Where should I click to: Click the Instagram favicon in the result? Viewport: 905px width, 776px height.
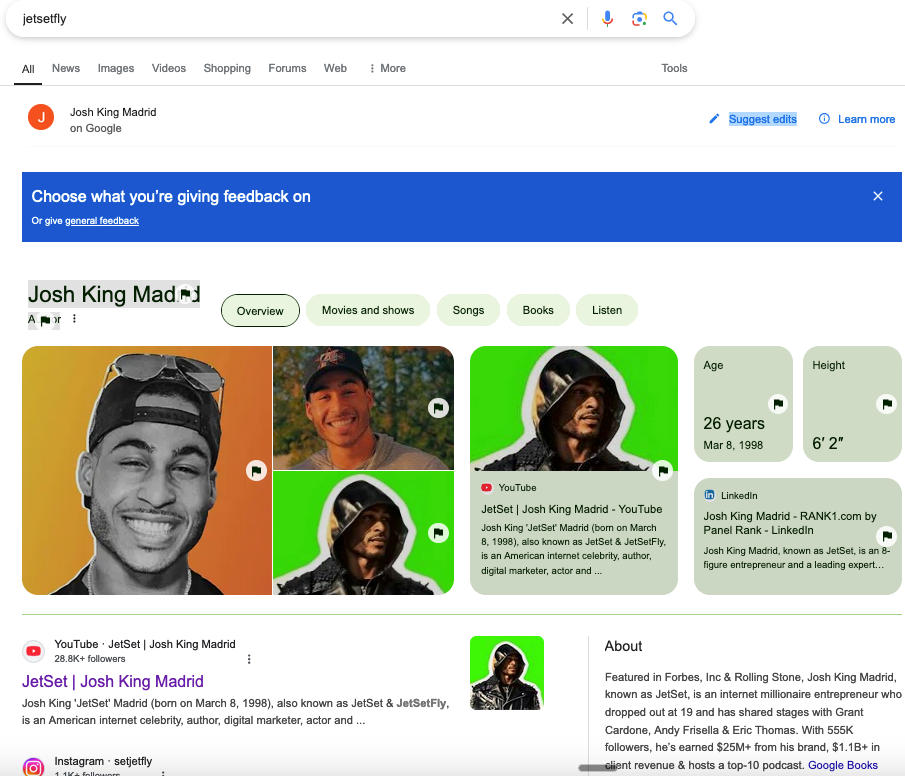tap(33, 767)
